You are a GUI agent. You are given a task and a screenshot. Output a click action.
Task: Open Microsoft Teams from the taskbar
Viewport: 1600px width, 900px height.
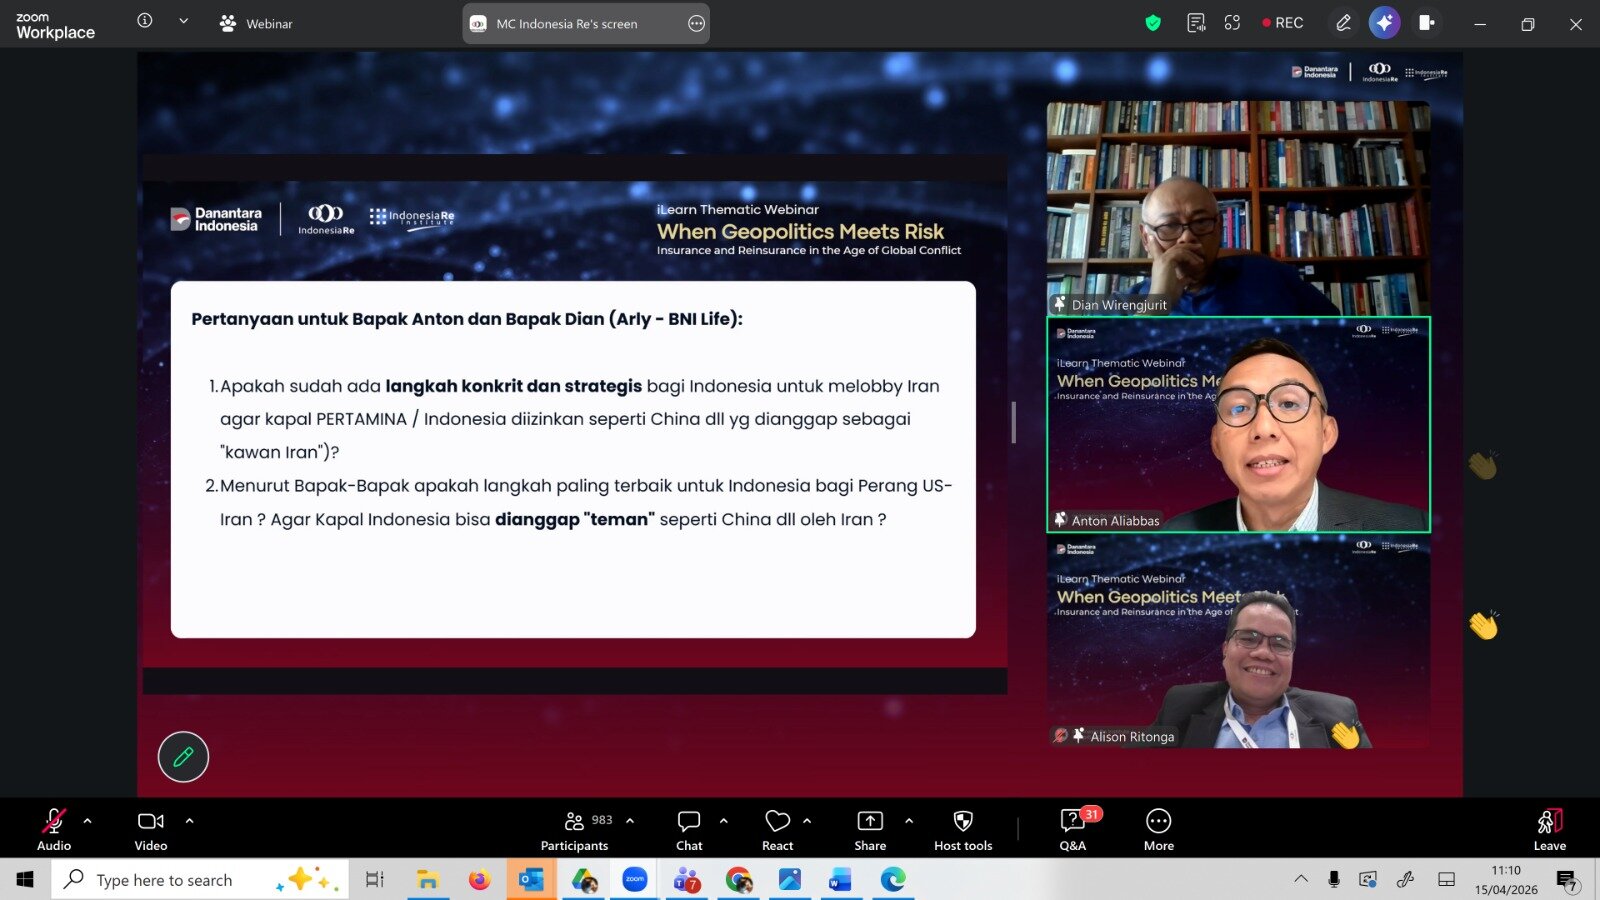pos(687,880)
